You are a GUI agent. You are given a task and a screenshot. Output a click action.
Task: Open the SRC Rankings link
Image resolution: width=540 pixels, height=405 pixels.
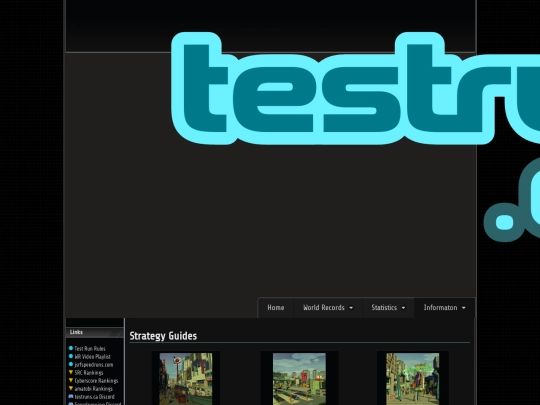[89, 373]
